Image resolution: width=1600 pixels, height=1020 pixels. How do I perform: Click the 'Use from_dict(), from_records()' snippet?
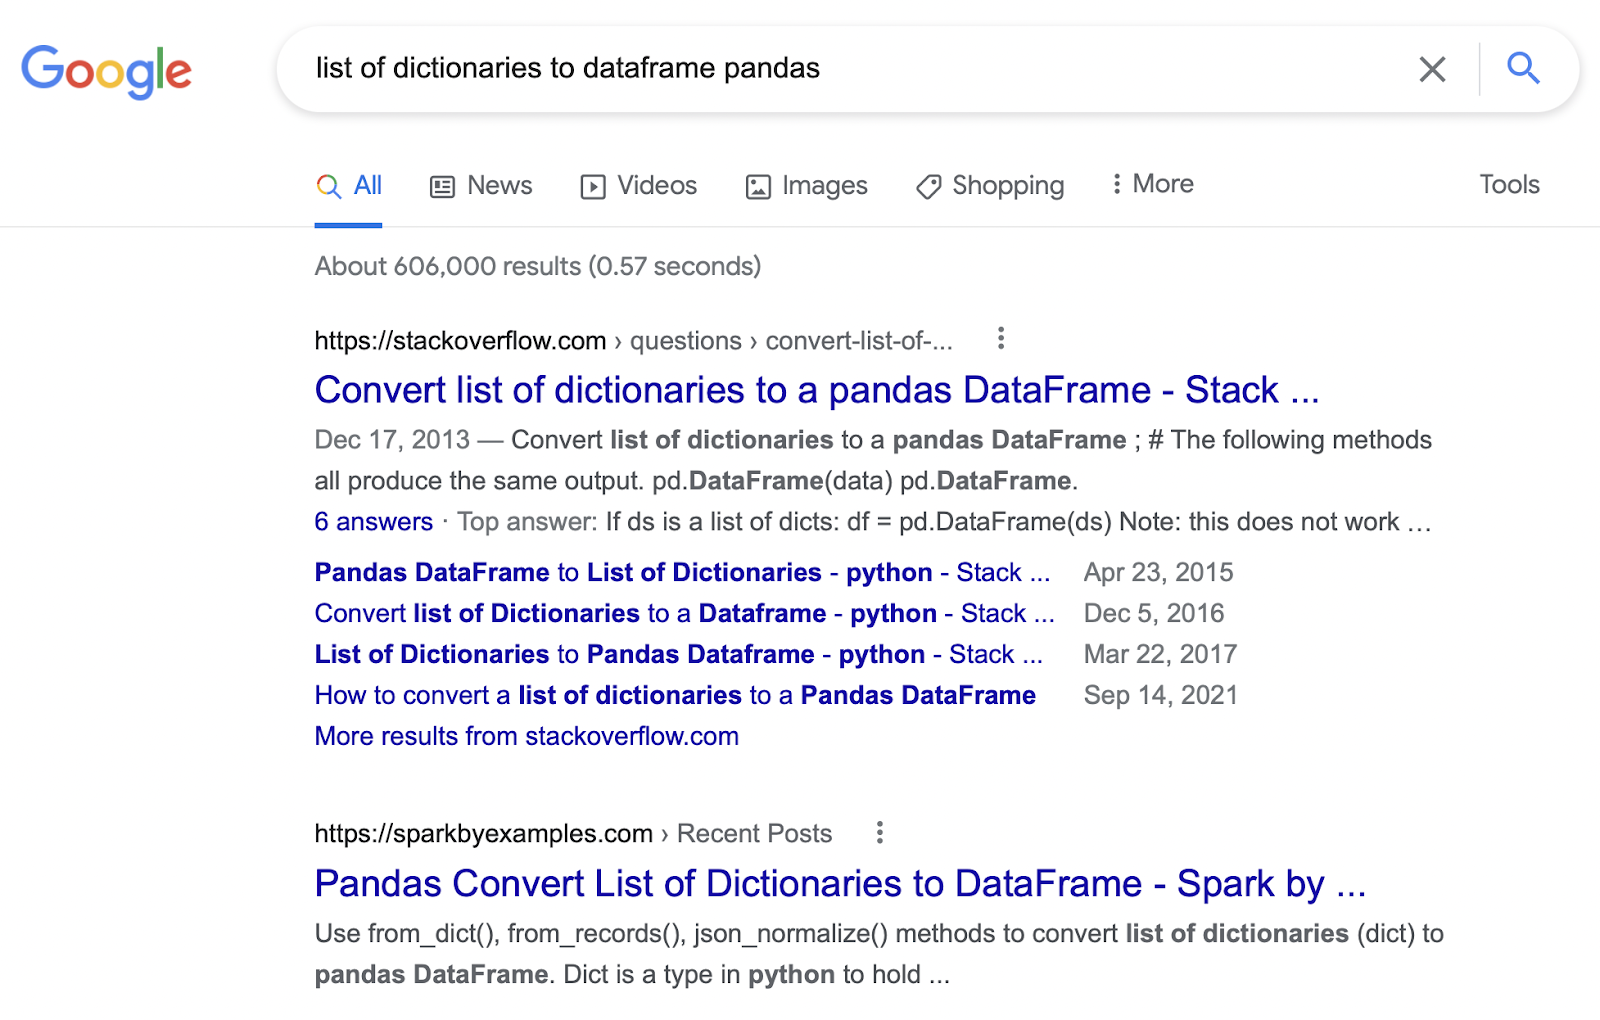(879, 954)
